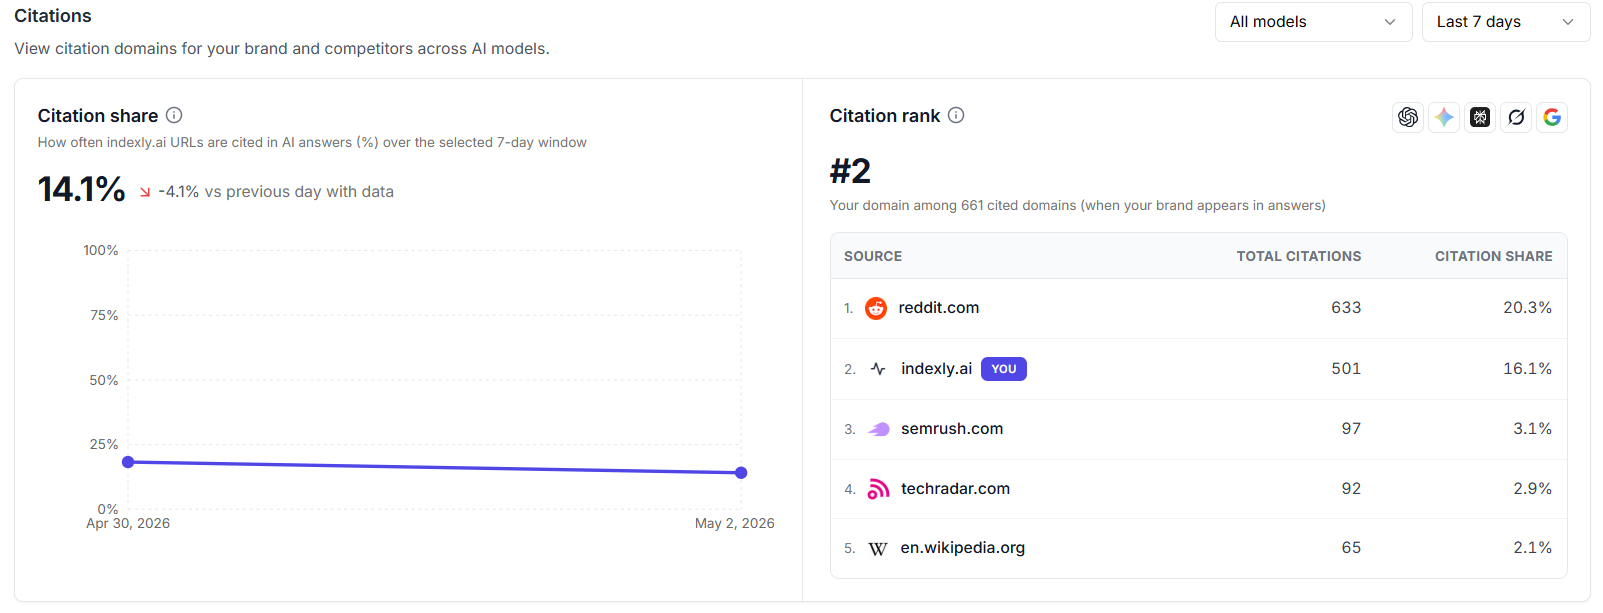The image size is (1603, 613).
Task: Filter citation rank by ChatGPT model icon
Action: 1408,117
